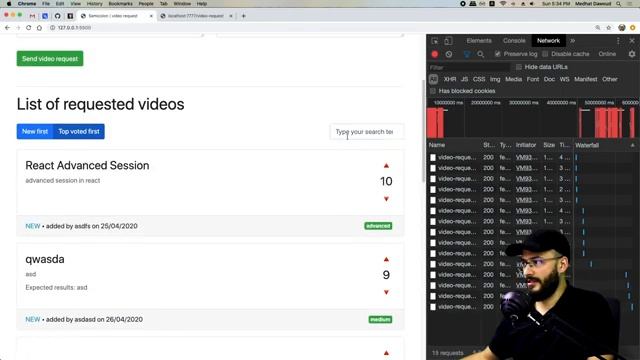
Task: Open the Bookmarks menu in the menu bar
Action: [120, 4]
